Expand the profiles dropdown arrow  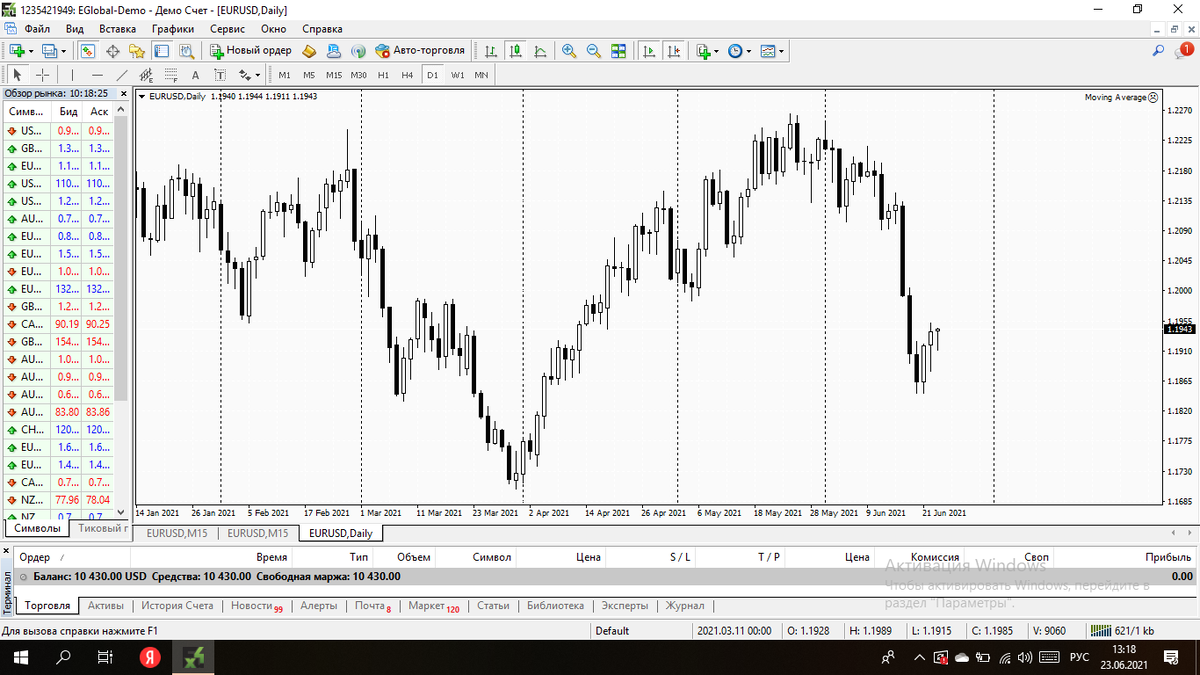(64, 50)
